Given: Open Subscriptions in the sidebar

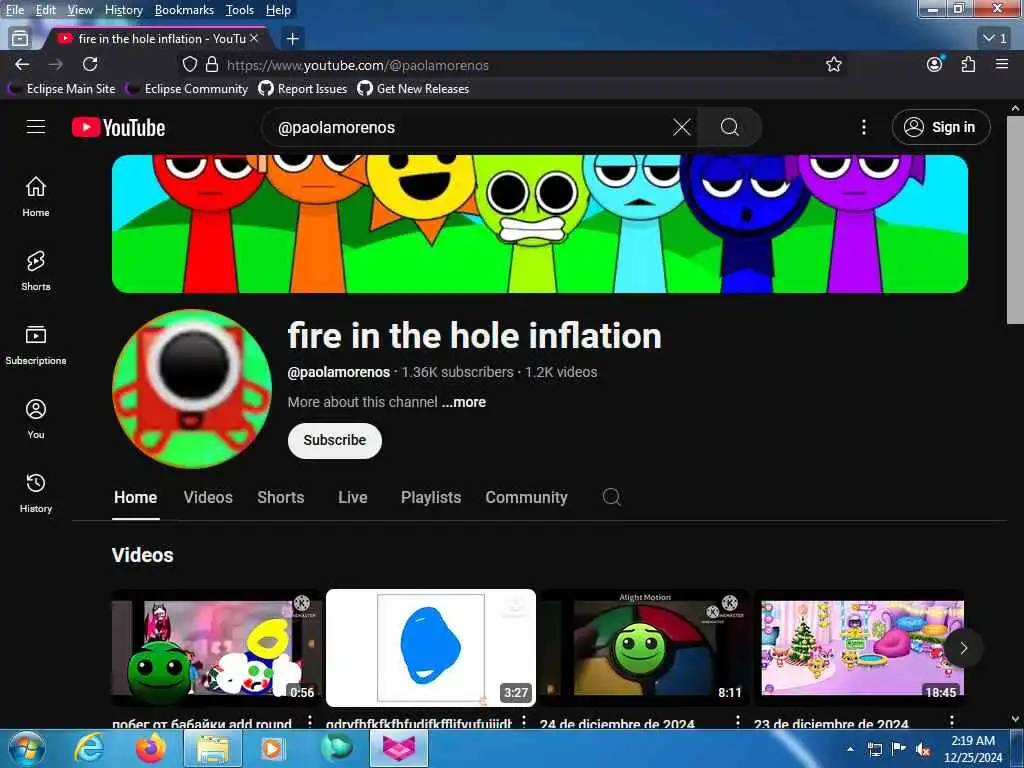Looking at the screenshot, I should (x=36, y=345).
